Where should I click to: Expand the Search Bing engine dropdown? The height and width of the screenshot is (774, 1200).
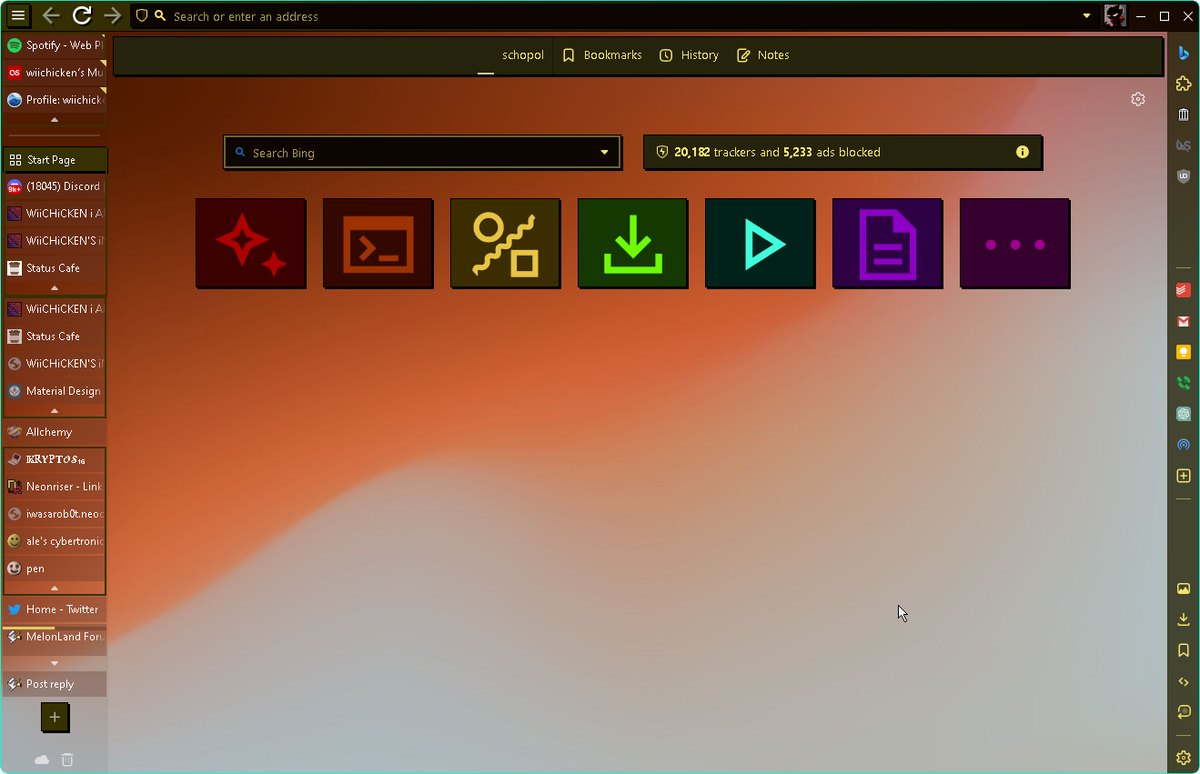click(x=604, y=153)
